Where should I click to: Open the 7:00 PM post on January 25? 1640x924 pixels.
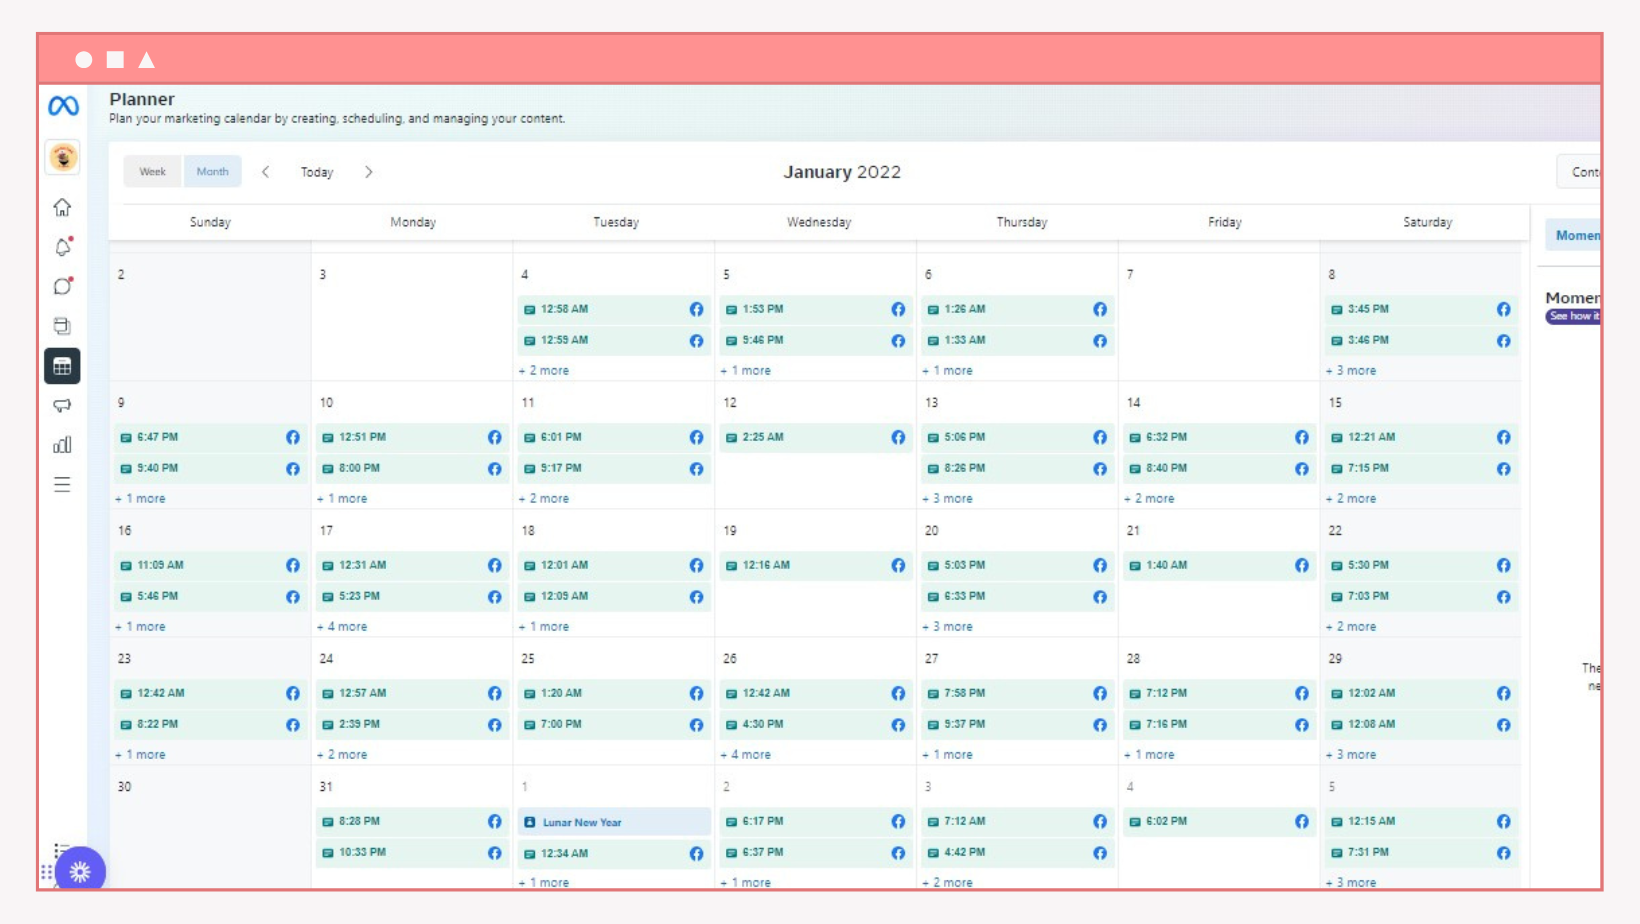coord(613,725)
